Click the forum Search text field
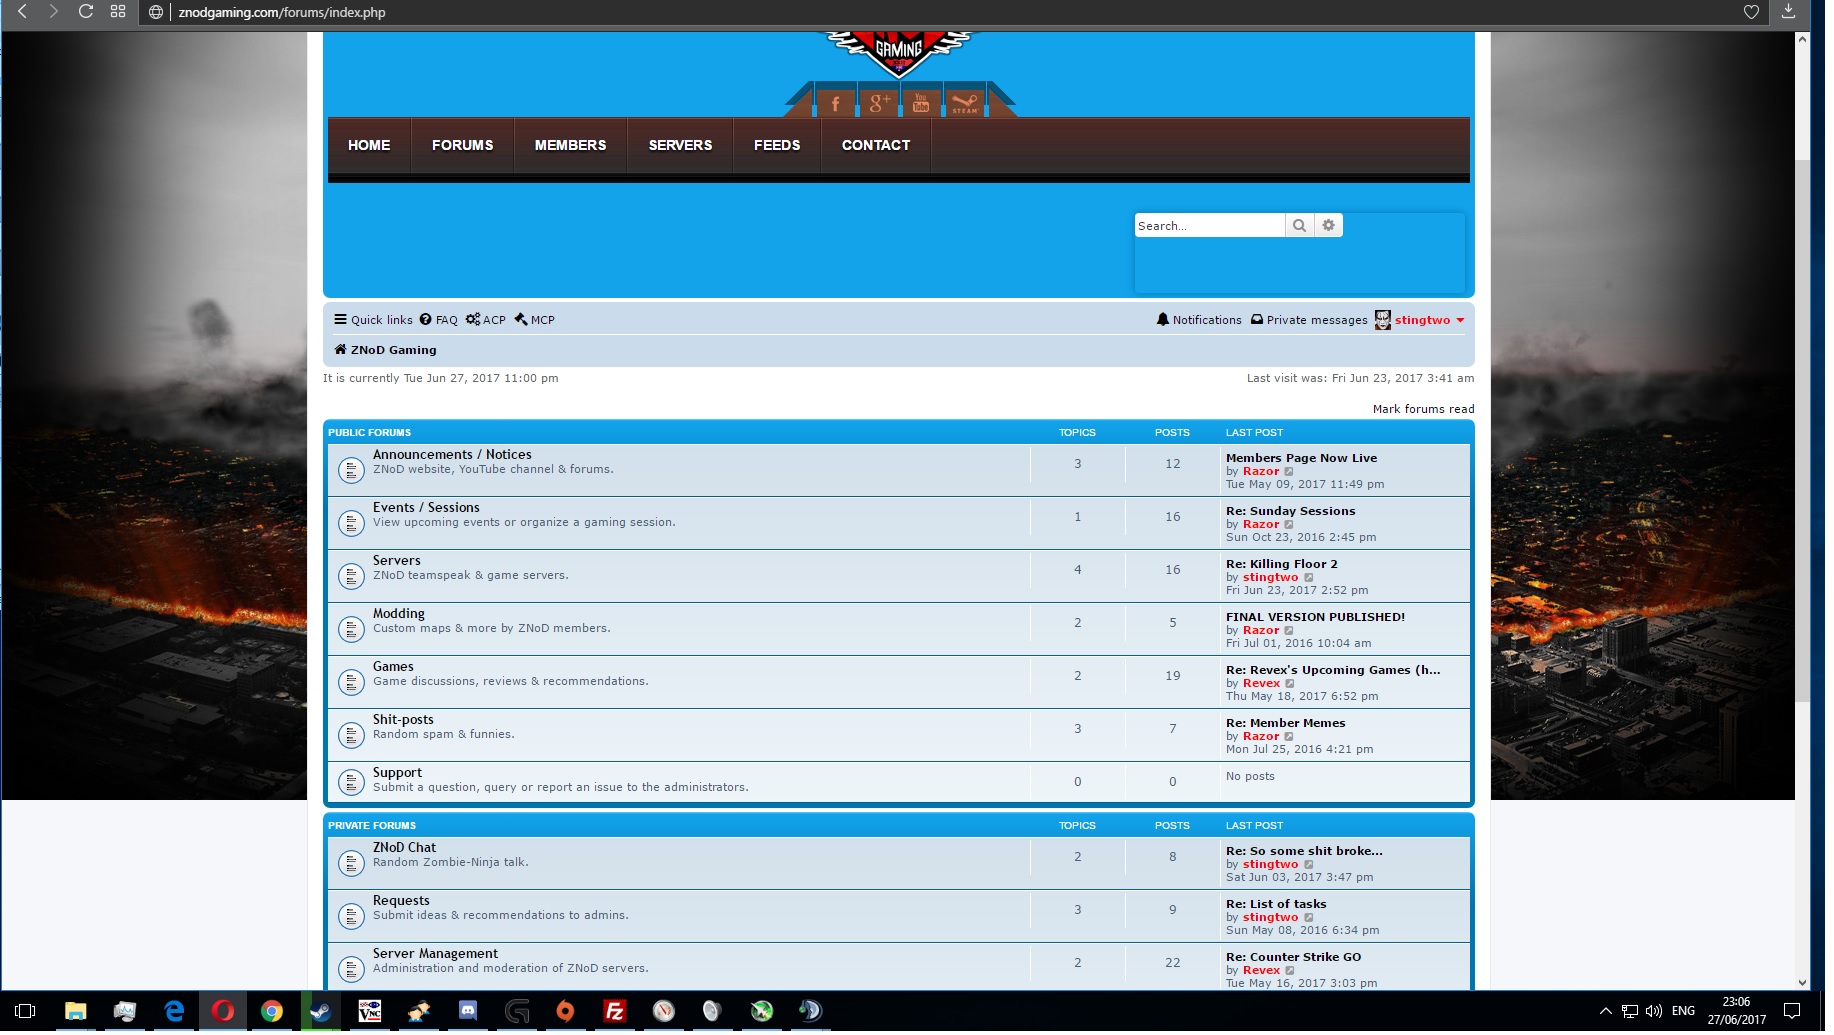 1208,226
